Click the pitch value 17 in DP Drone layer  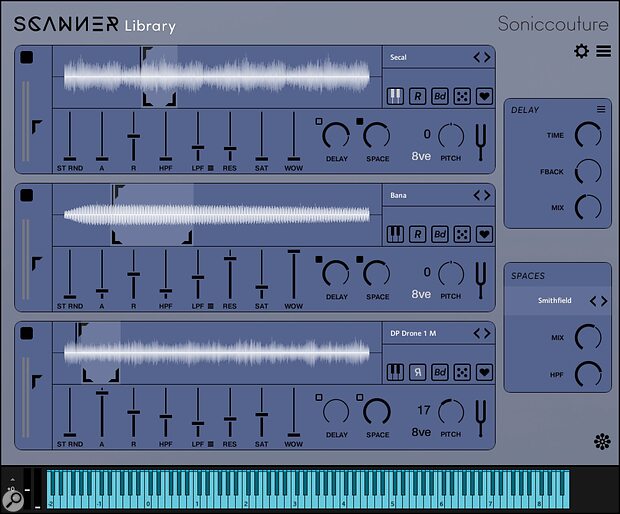click(x=423, y=410)
